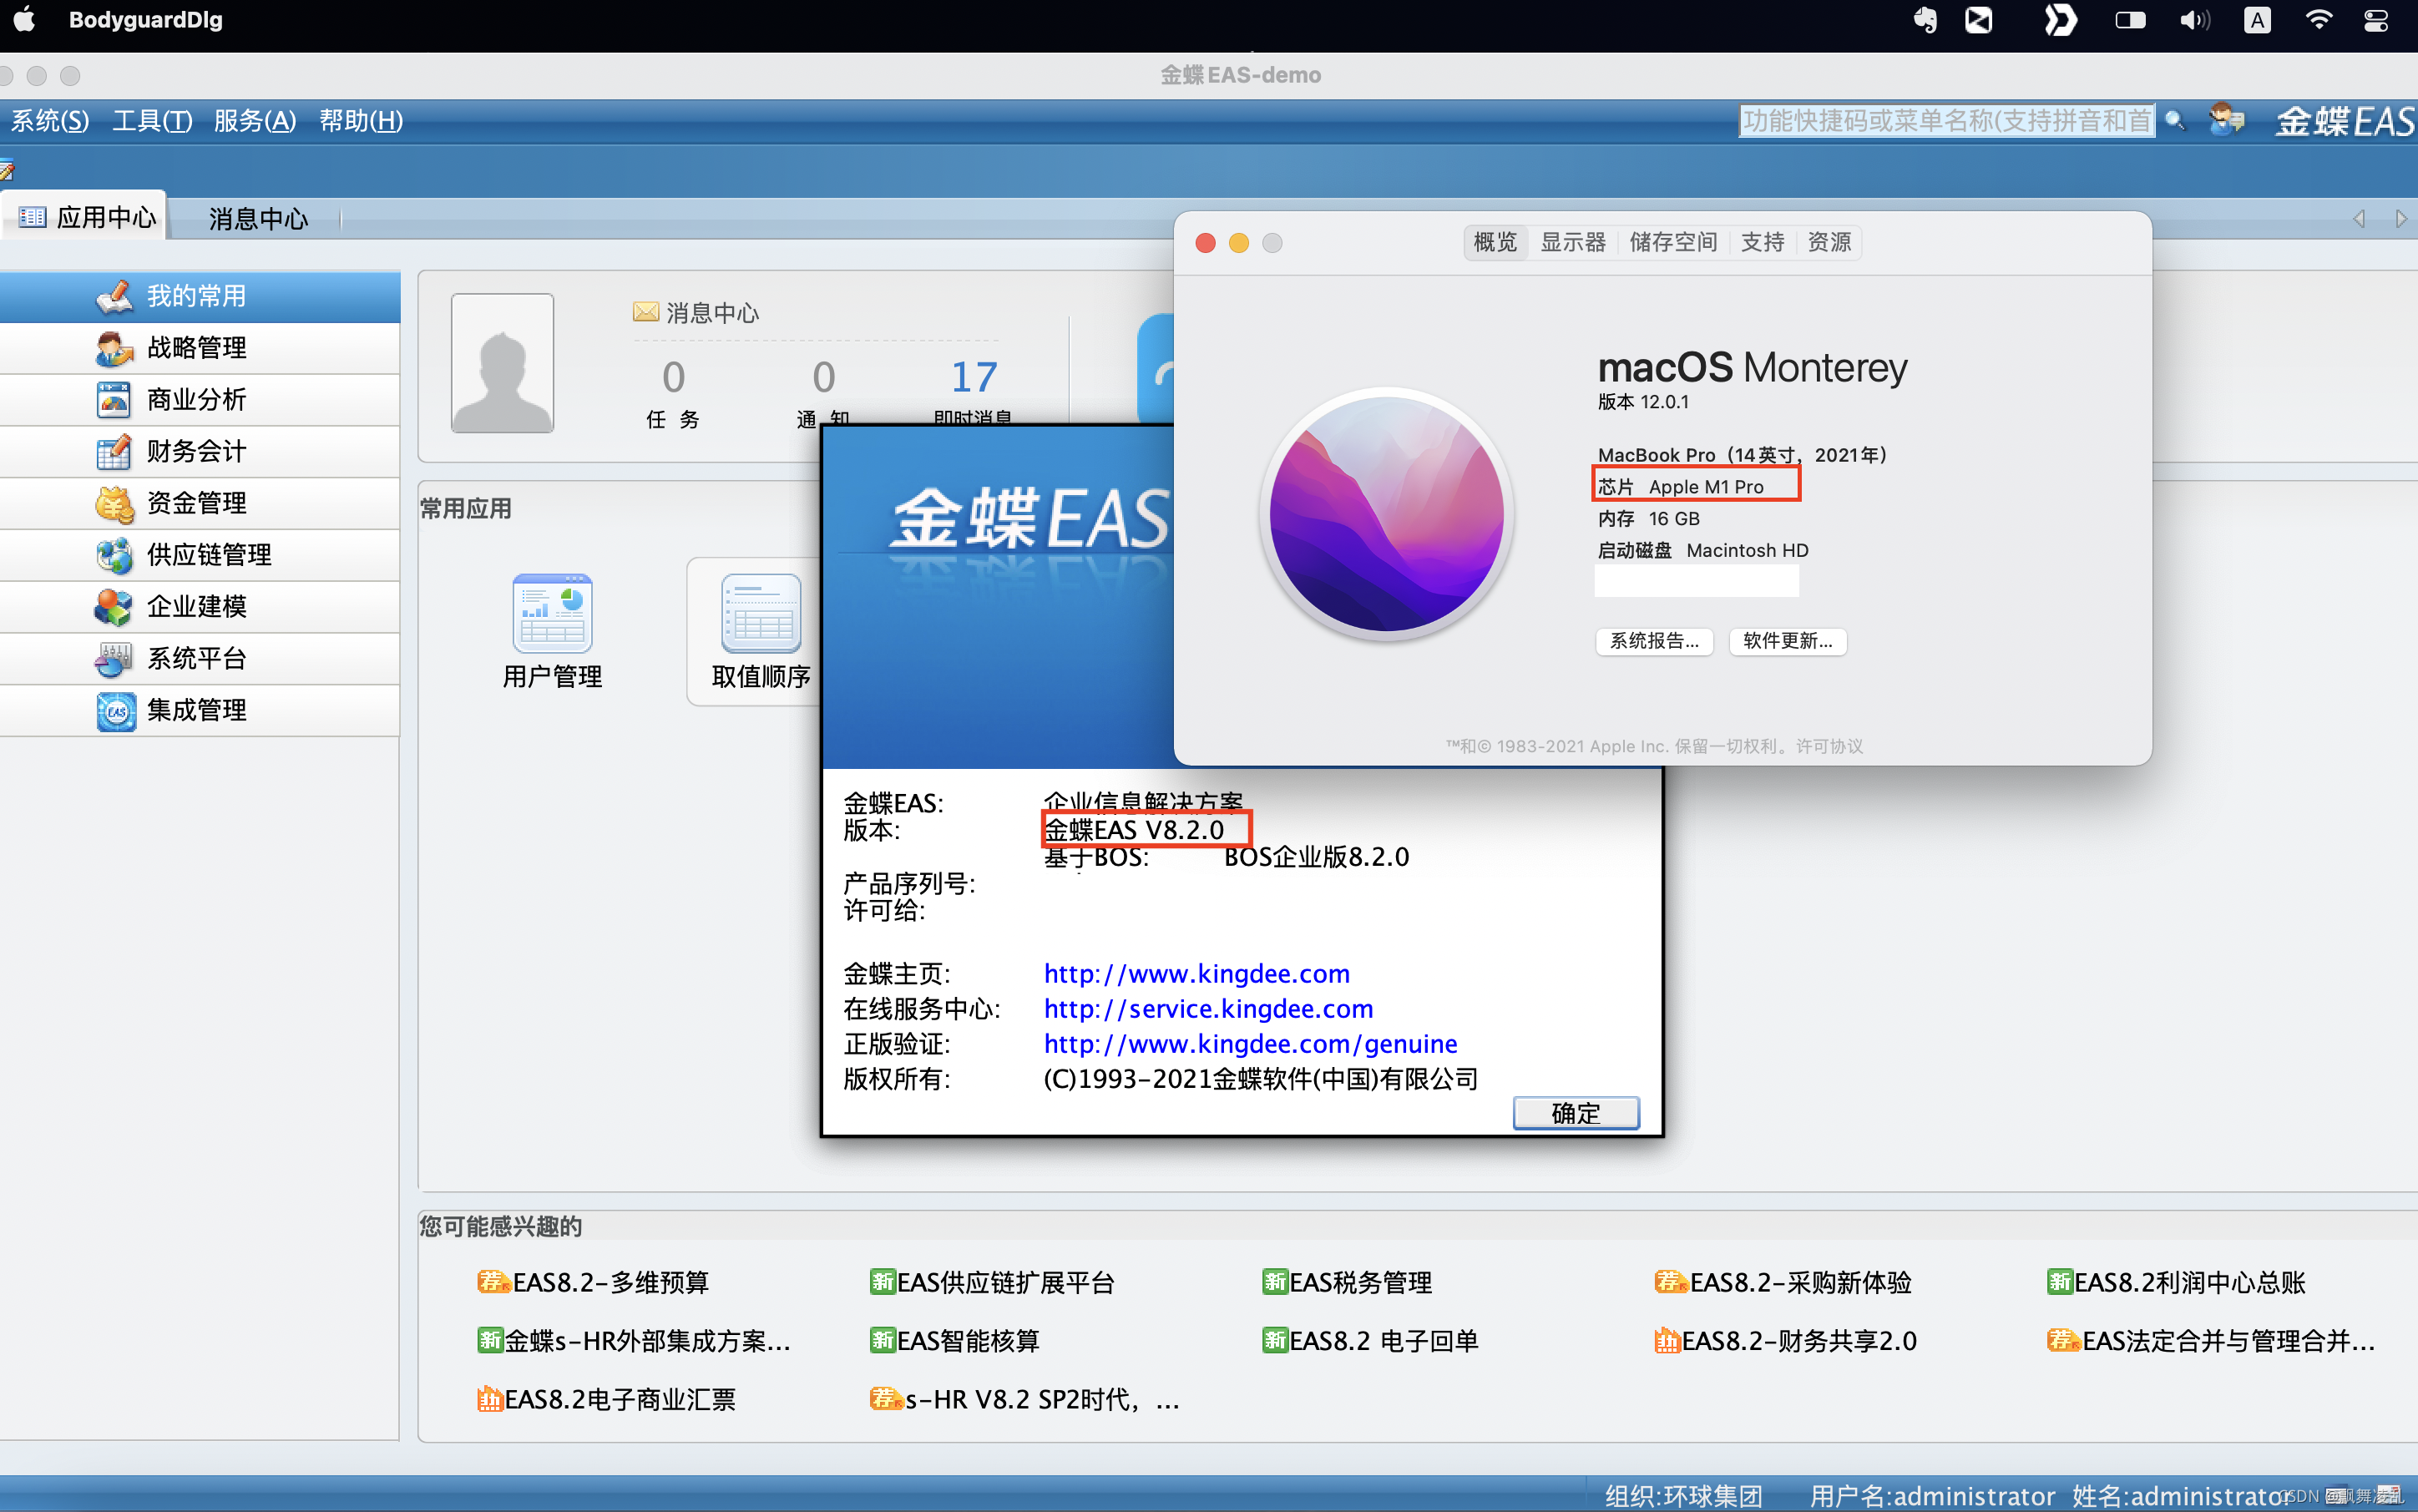Image resolution: width=2418 pixels, height=1512 pixels.
Task: Select 战略管理 module icon
Action: [x=114, y=348]
